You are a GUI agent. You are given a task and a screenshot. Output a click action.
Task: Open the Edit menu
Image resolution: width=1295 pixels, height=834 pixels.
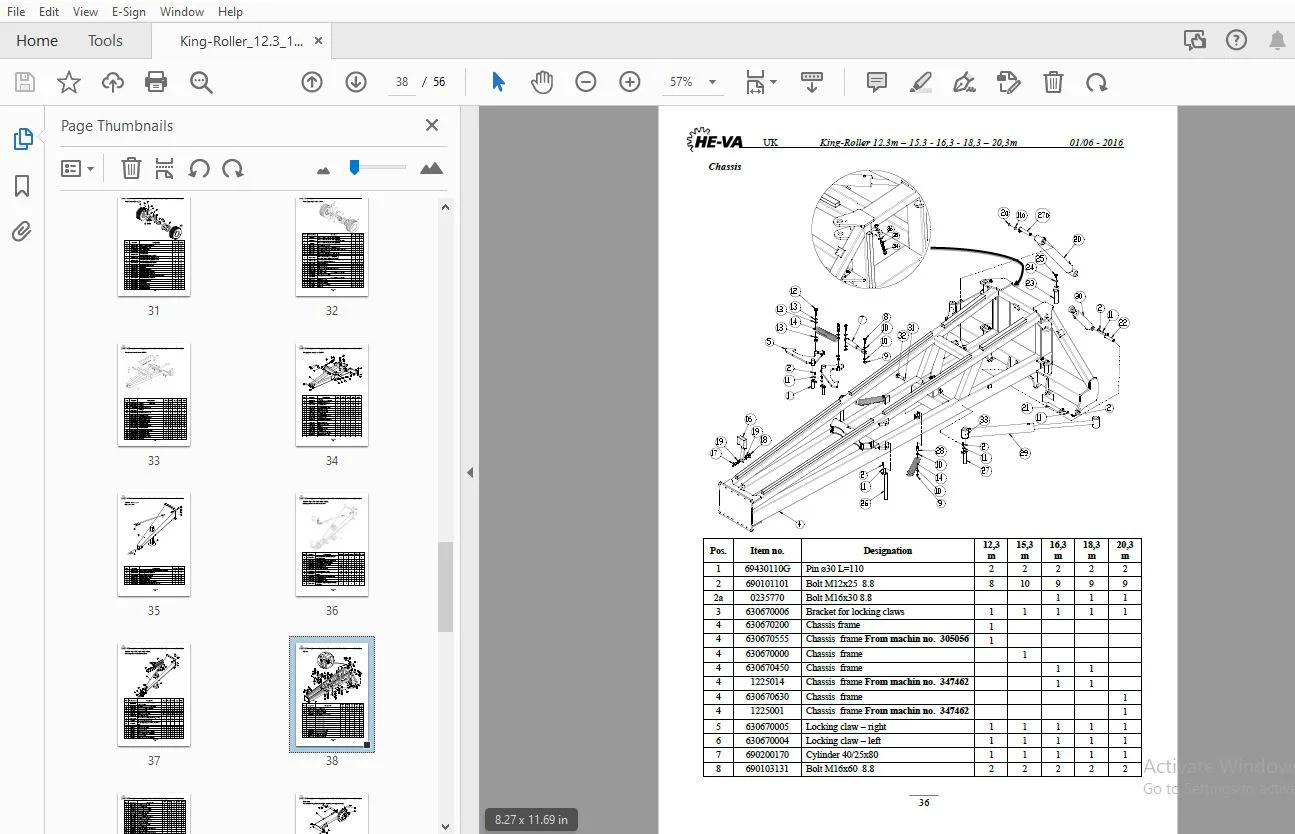[x=48, y=12]
